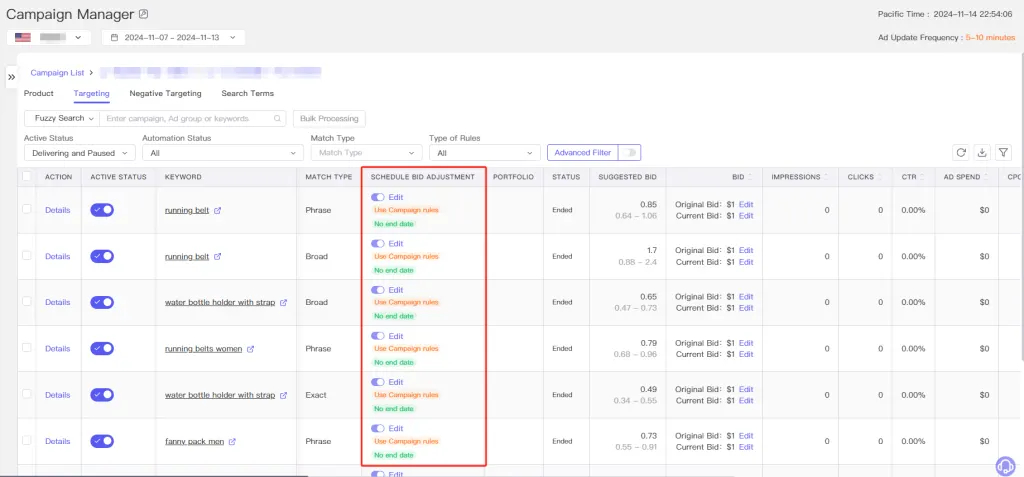1024x477 pixels.
Task: Open the running belts women keyword link
Action: tap(203, 349)
